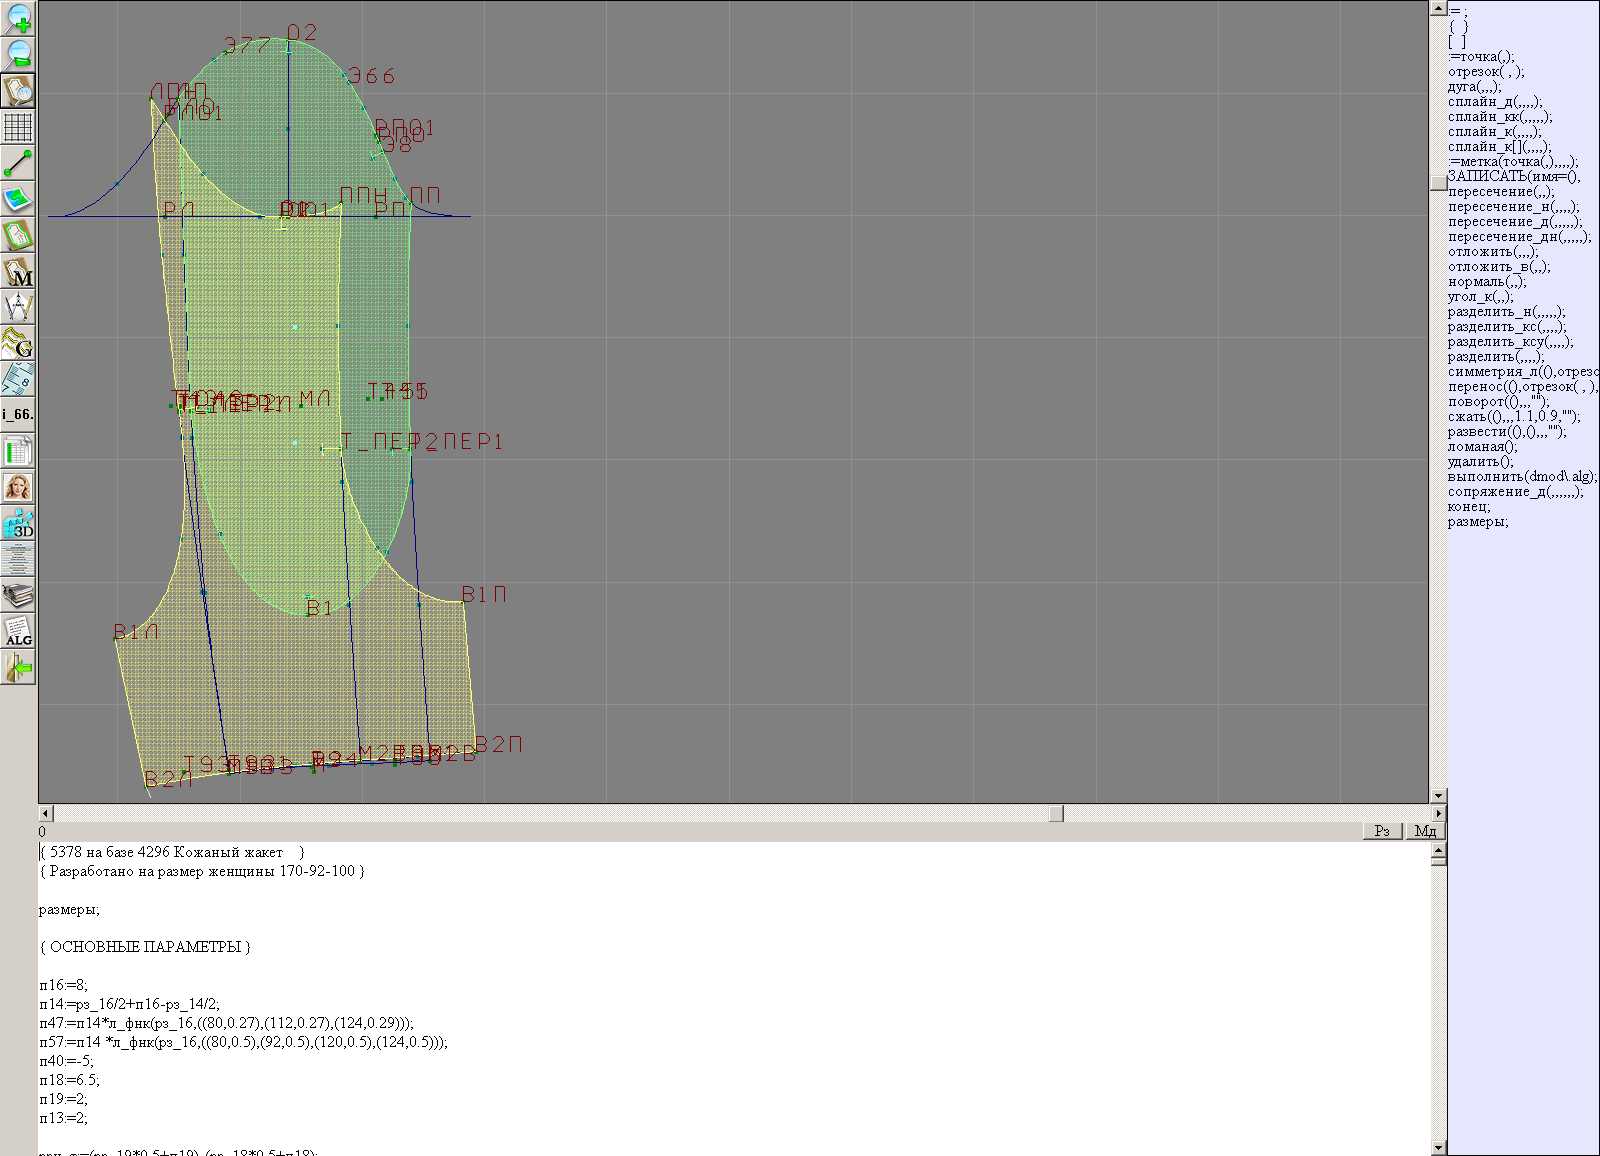Click the green table spreadsheet icon

18,452
